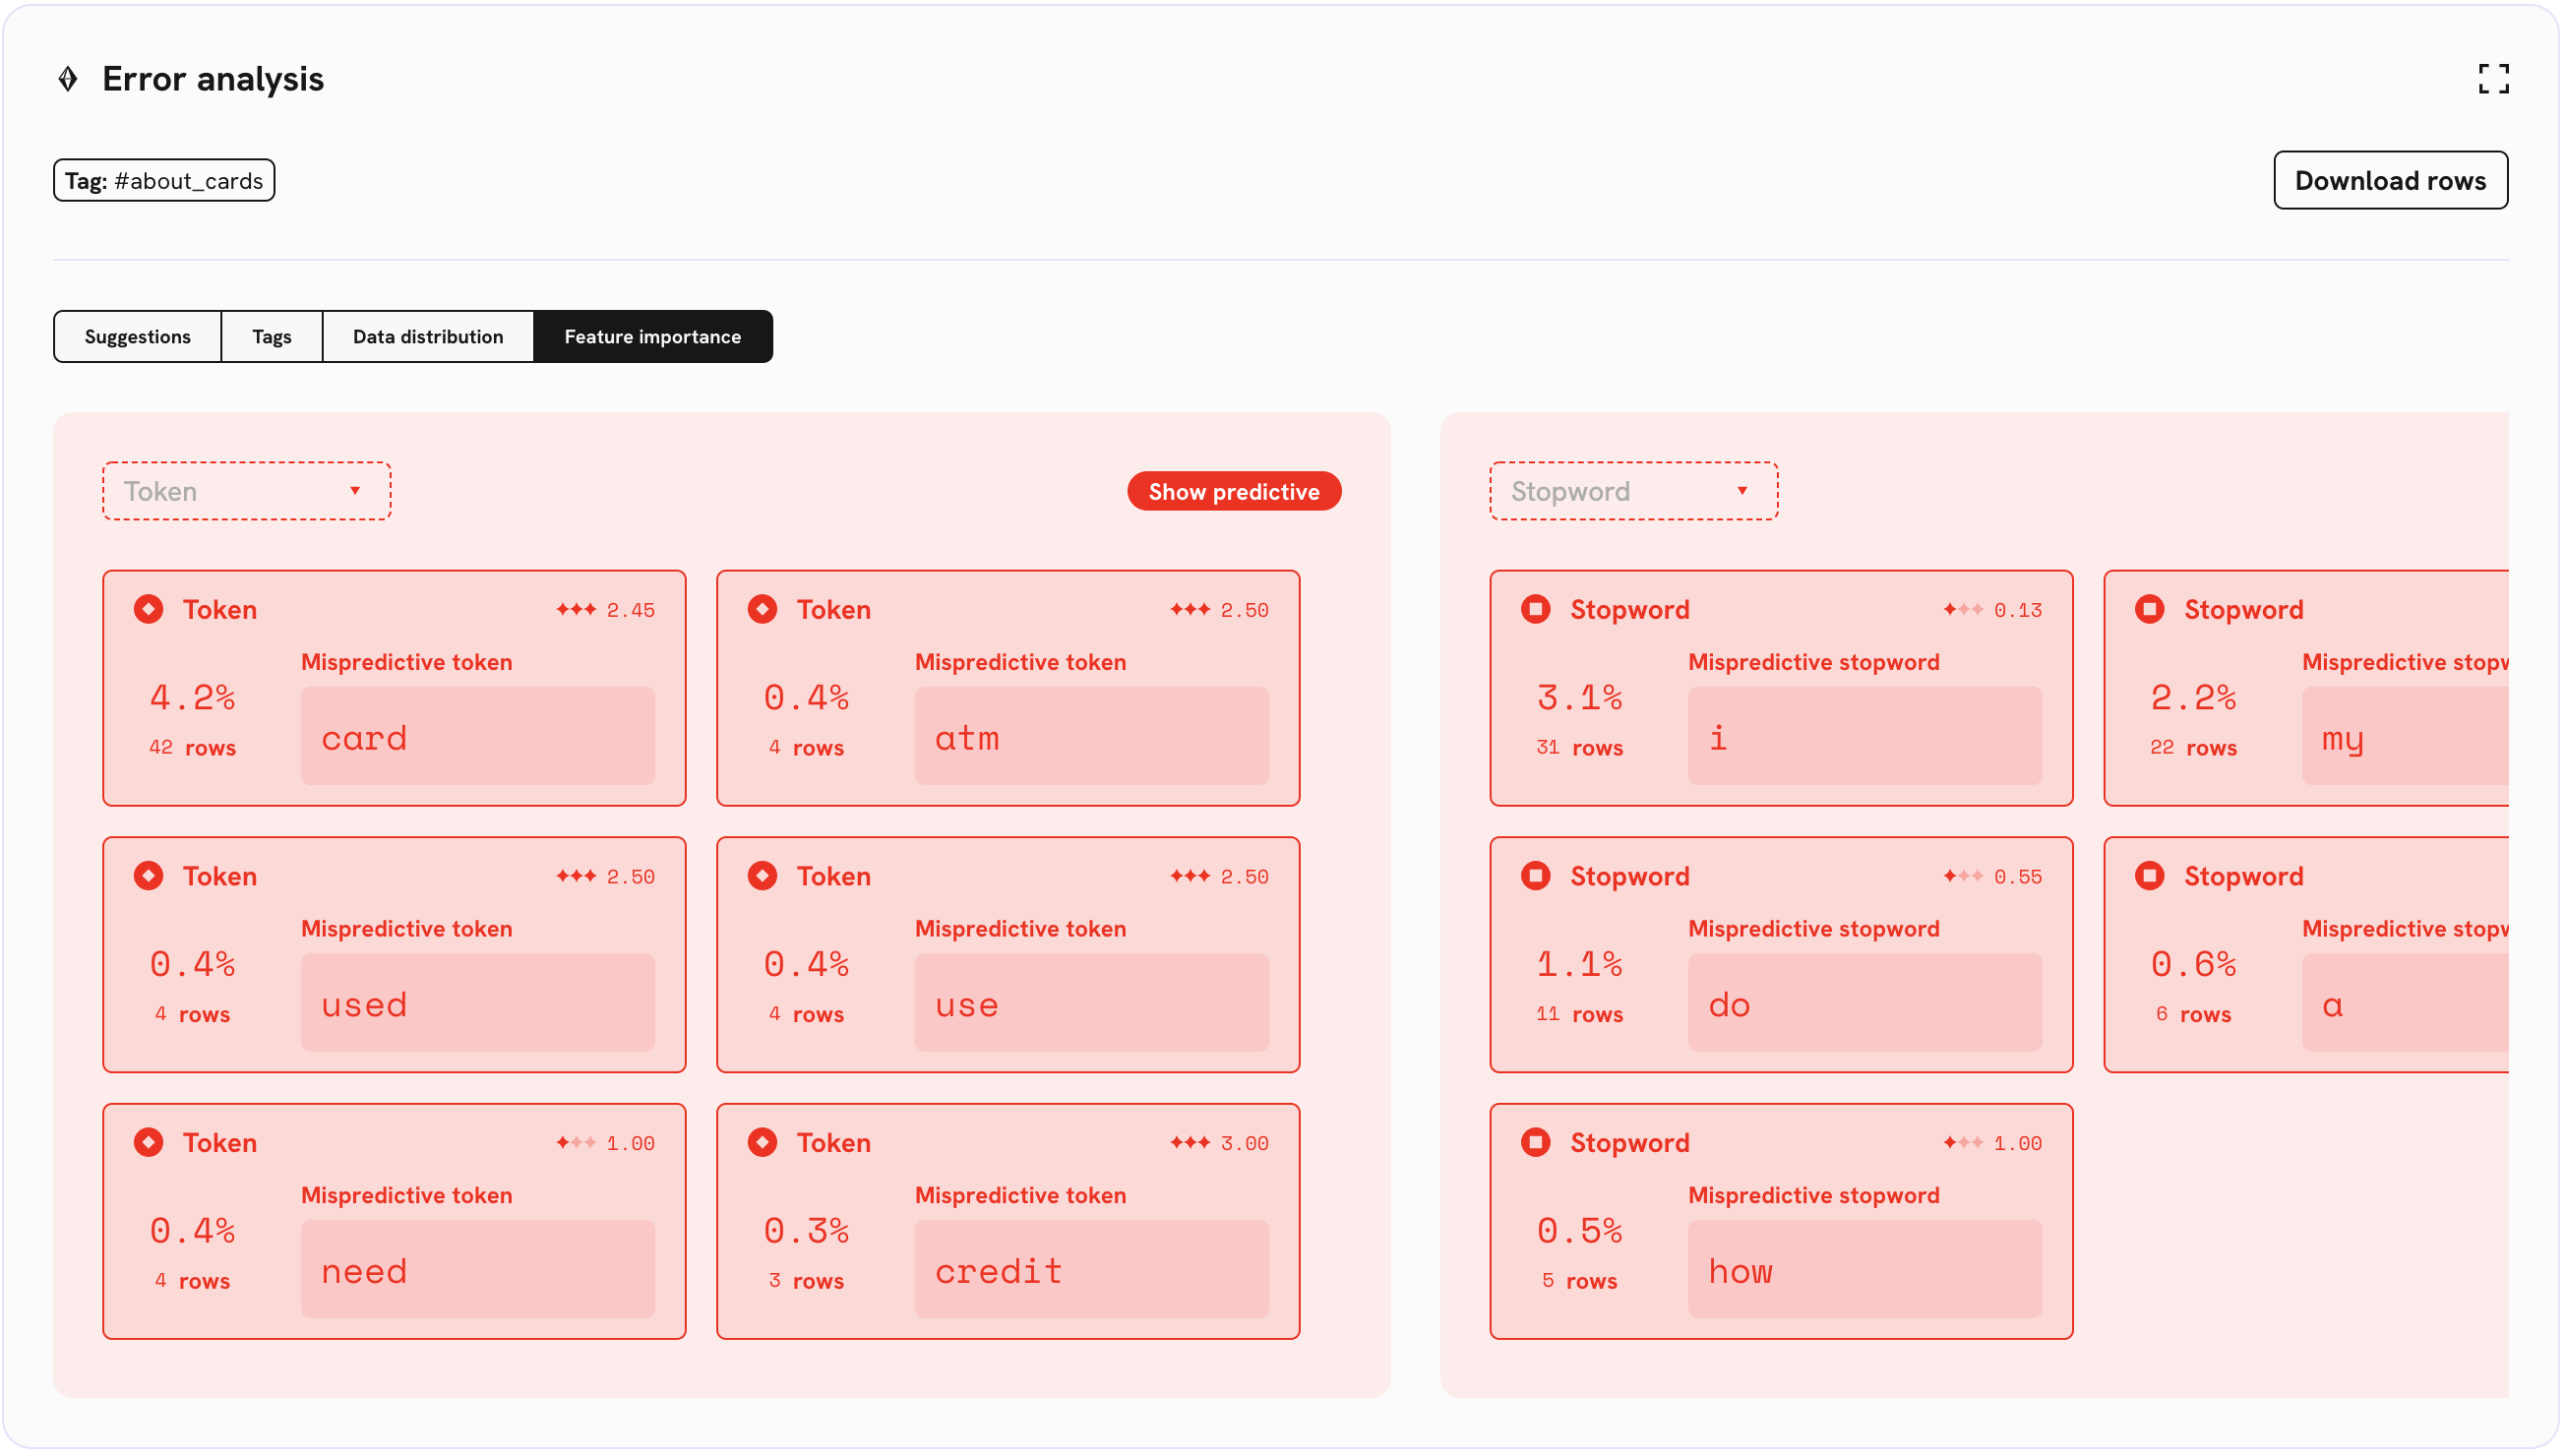This screenshot has width=2566, height=1456.
Task: Open the Data distribution tab
Action: [429, 337]
